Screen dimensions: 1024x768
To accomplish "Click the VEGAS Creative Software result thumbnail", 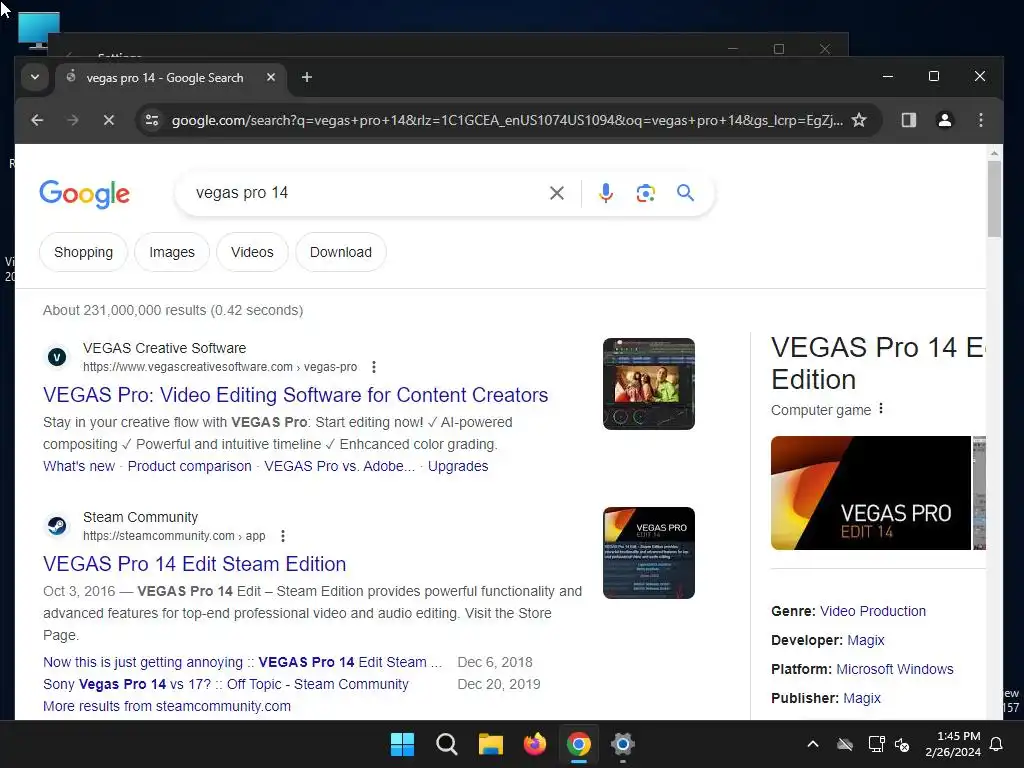I will click(648, 384).
